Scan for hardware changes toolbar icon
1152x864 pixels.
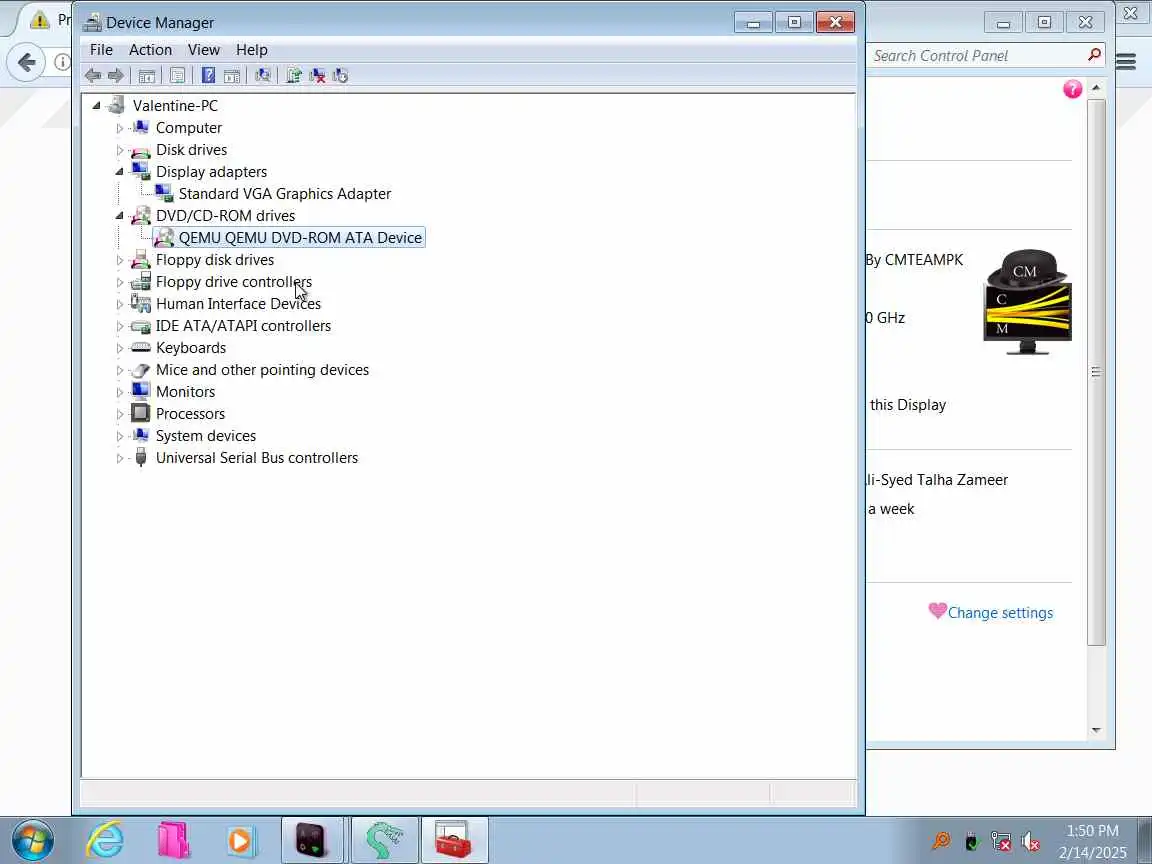point(262,75)
